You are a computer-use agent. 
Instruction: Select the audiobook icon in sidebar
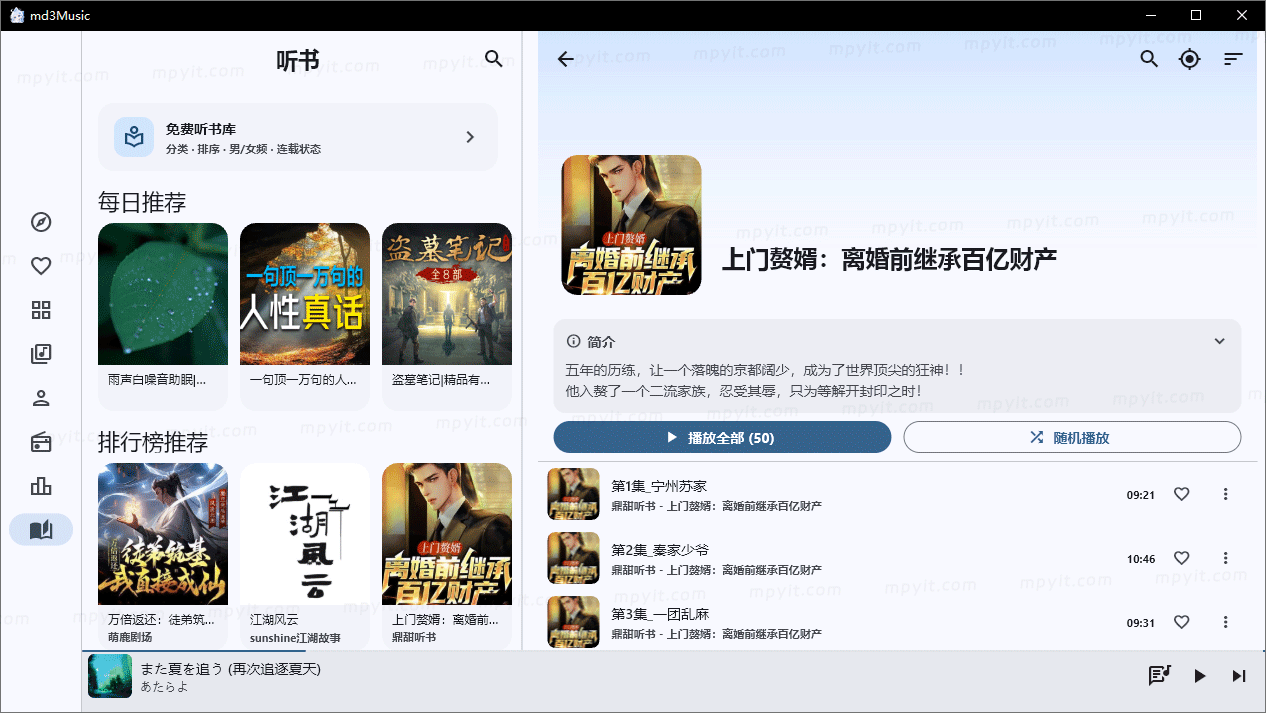click(41, 529)
